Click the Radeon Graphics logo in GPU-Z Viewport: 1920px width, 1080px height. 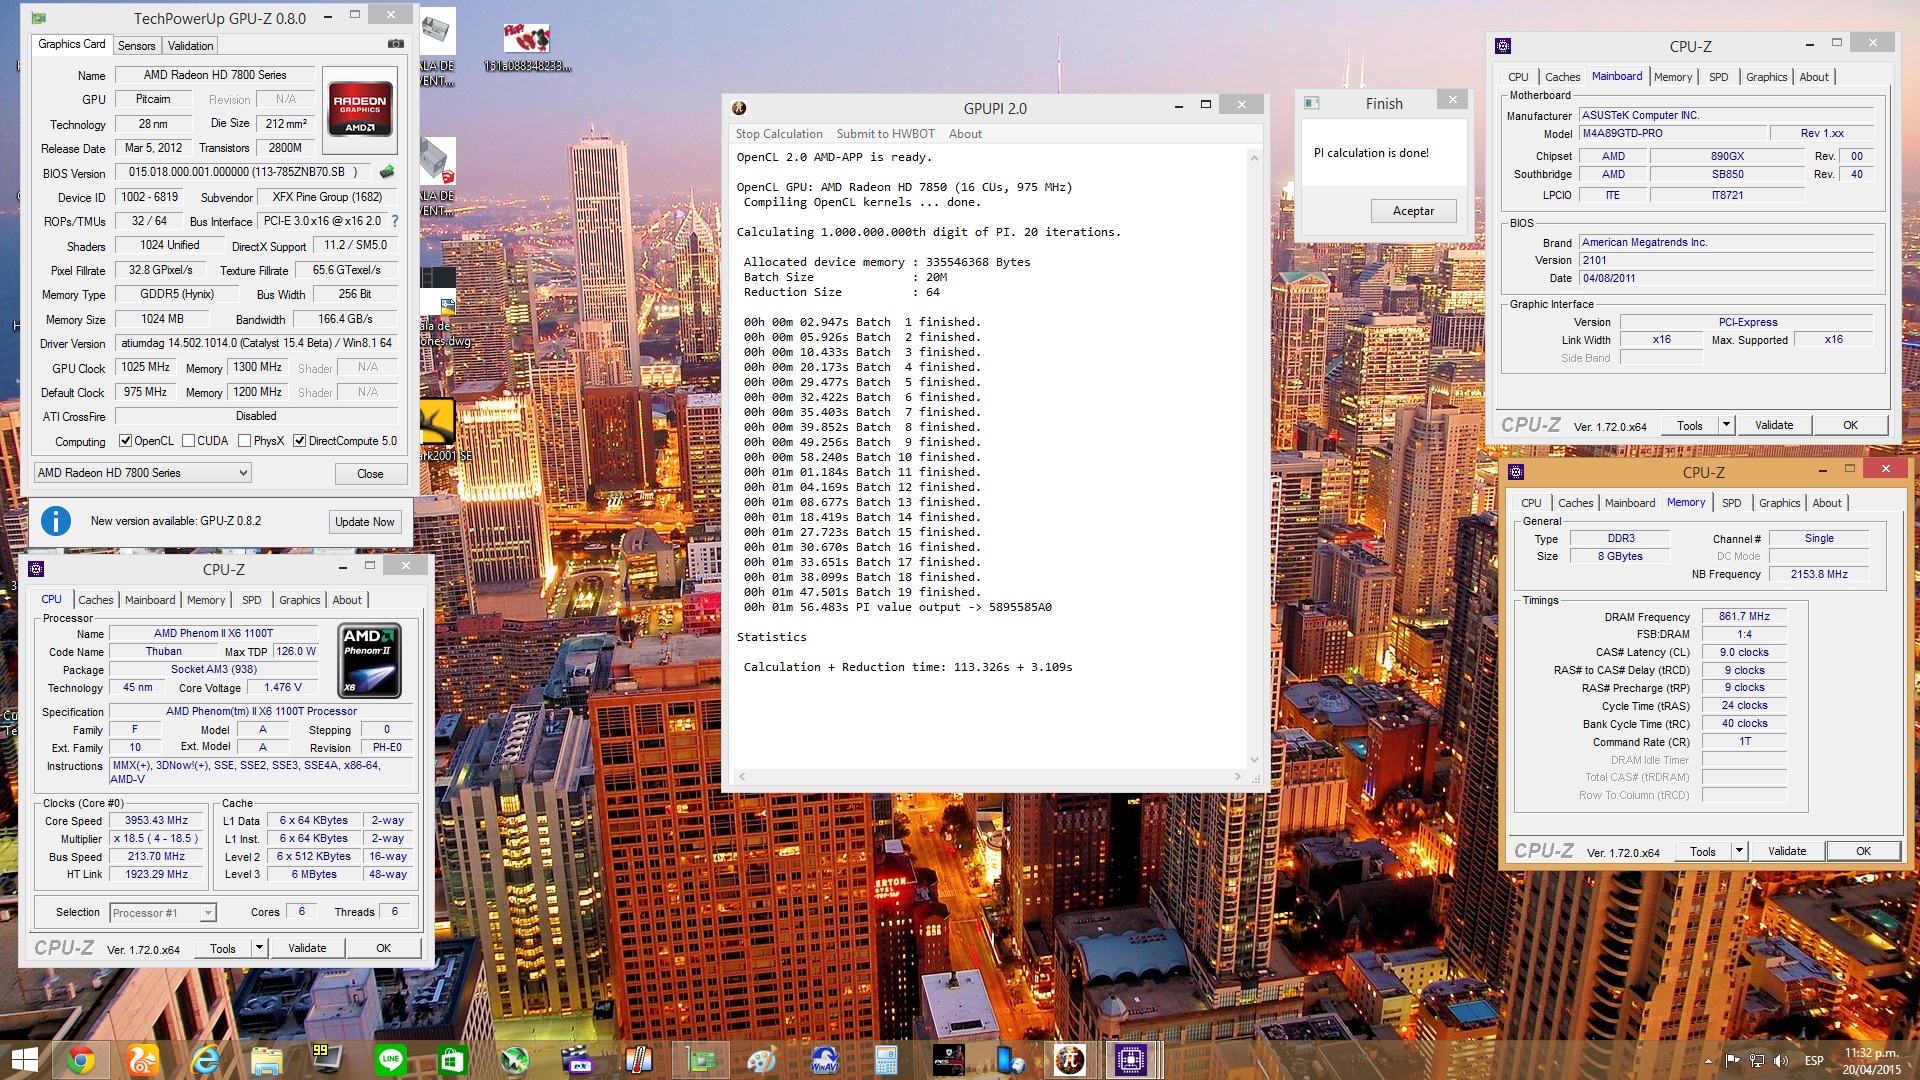(x=360, y=108)
